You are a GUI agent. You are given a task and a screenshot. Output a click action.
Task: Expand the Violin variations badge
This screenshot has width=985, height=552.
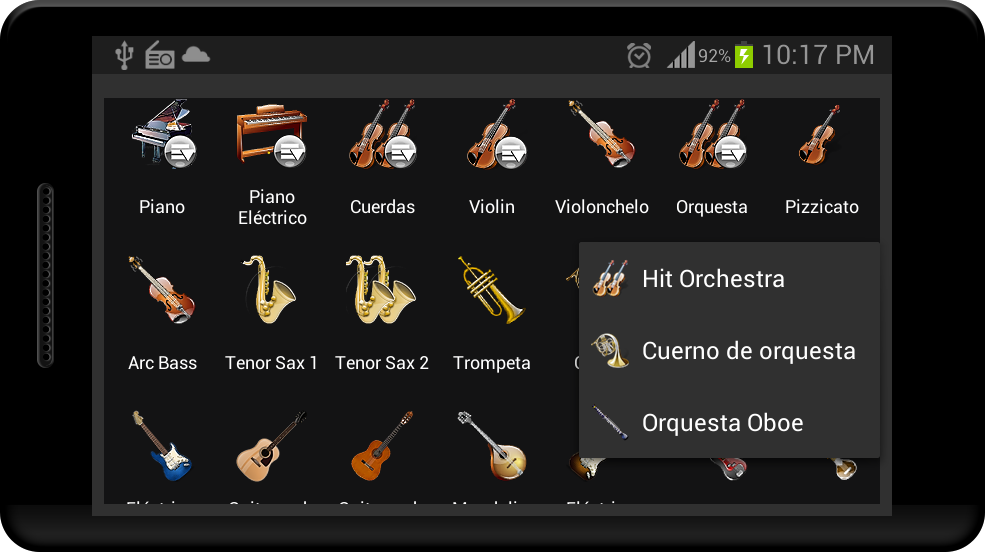(511, 152)
